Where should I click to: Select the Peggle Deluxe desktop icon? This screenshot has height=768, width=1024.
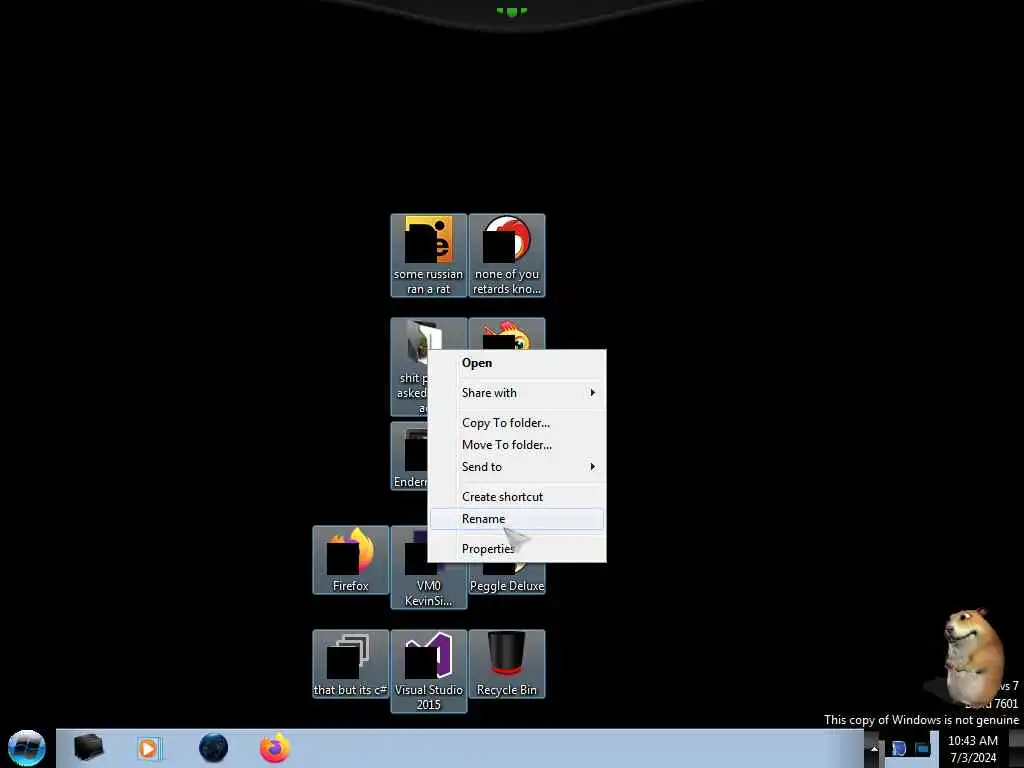[507, 579]
